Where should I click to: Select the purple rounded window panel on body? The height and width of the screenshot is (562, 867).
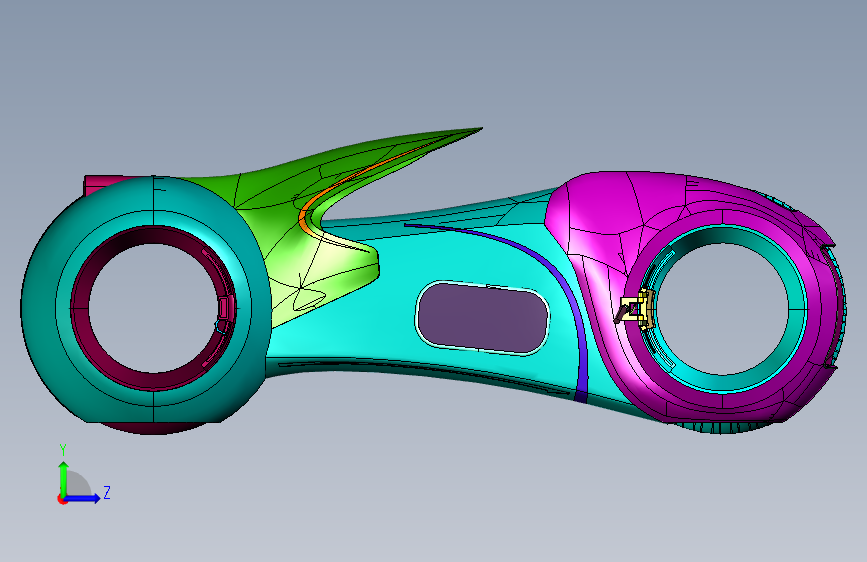(482, 318)
